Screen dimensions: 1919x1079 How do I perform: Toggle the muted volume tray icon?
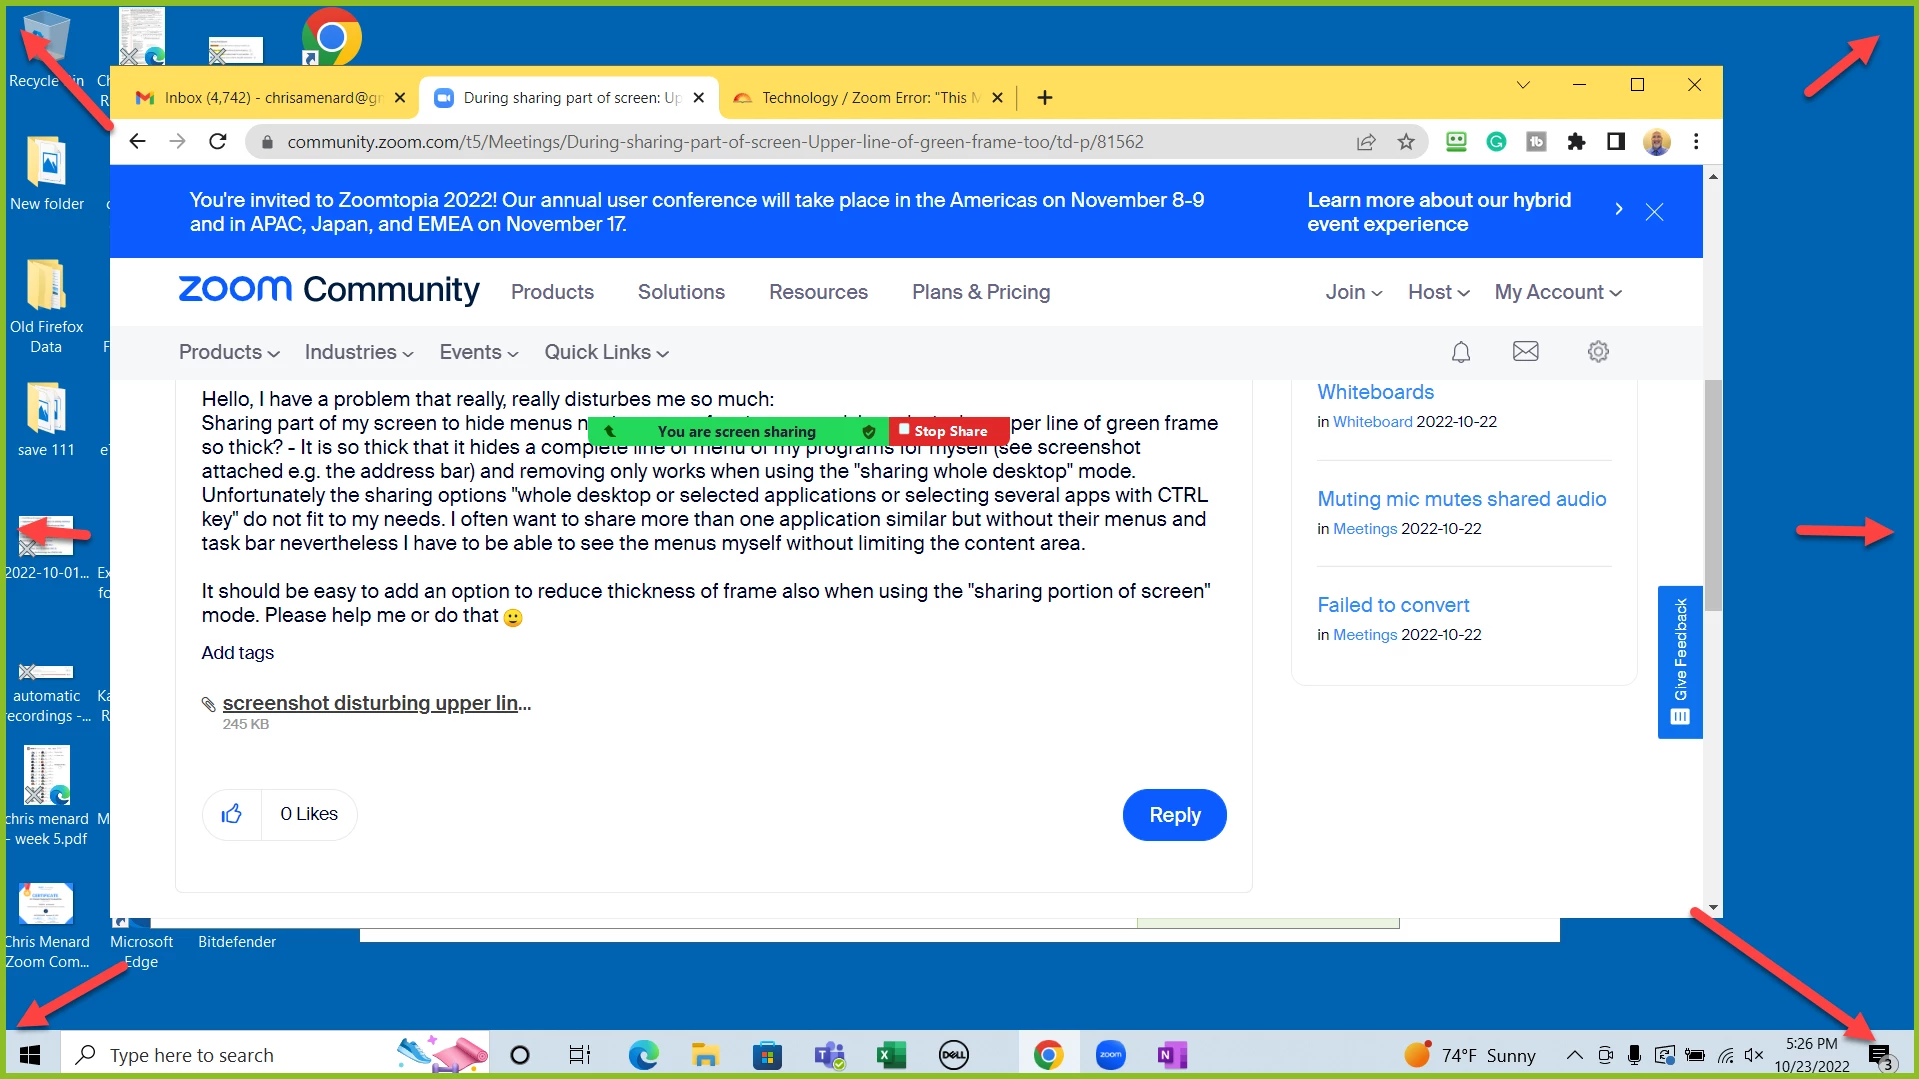coord(1754,1055)
